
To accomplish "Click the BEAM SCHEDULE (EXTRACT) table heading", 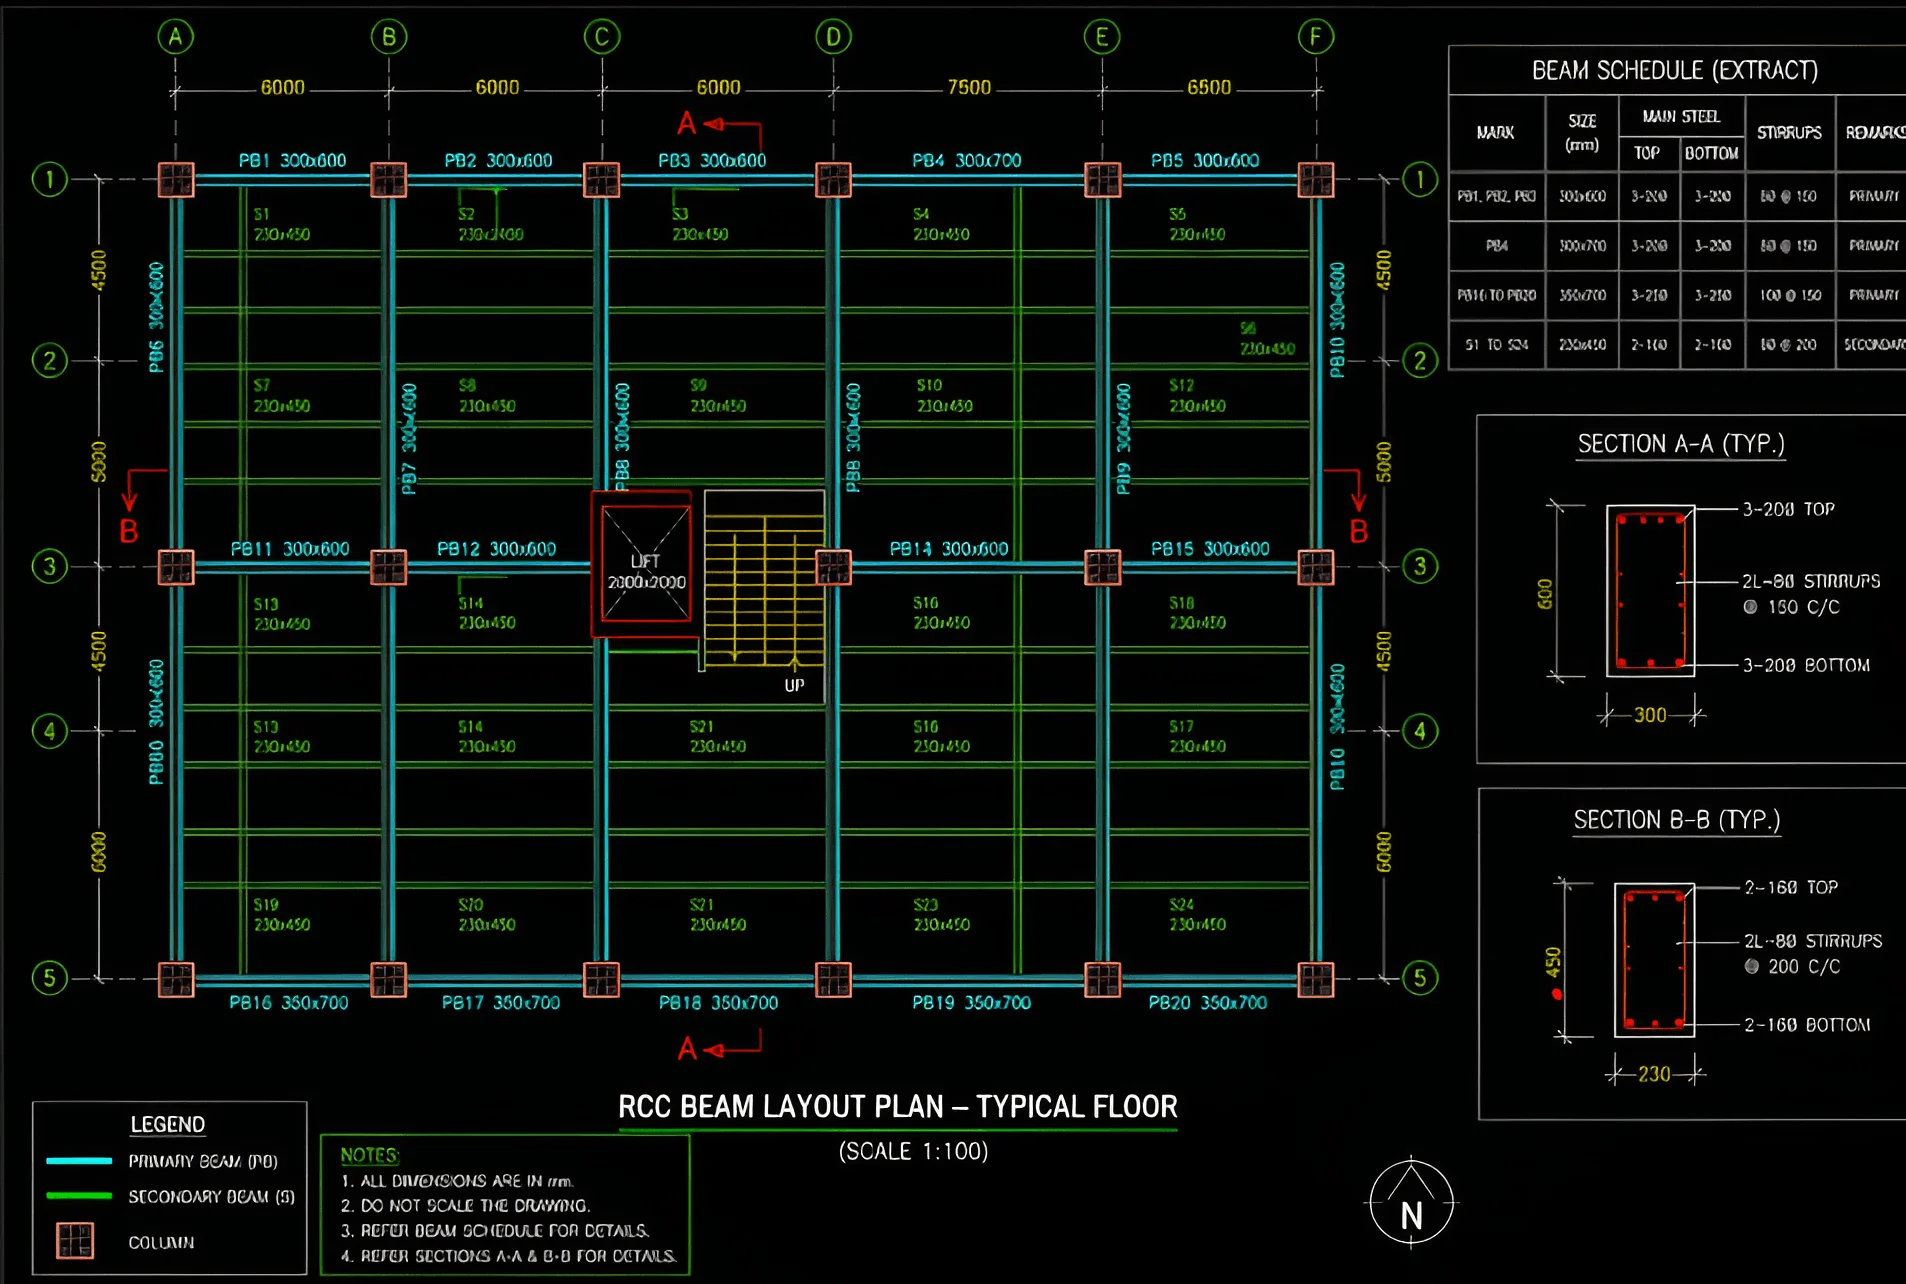I will [1675, 71].
